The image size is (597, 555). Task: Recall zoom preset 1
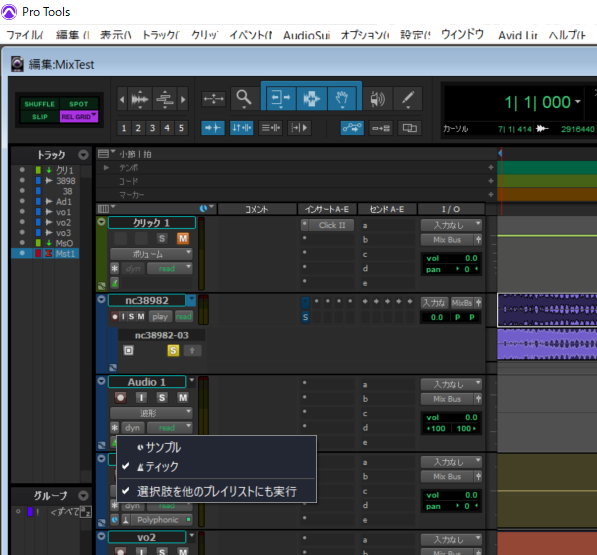click(124, 128)
